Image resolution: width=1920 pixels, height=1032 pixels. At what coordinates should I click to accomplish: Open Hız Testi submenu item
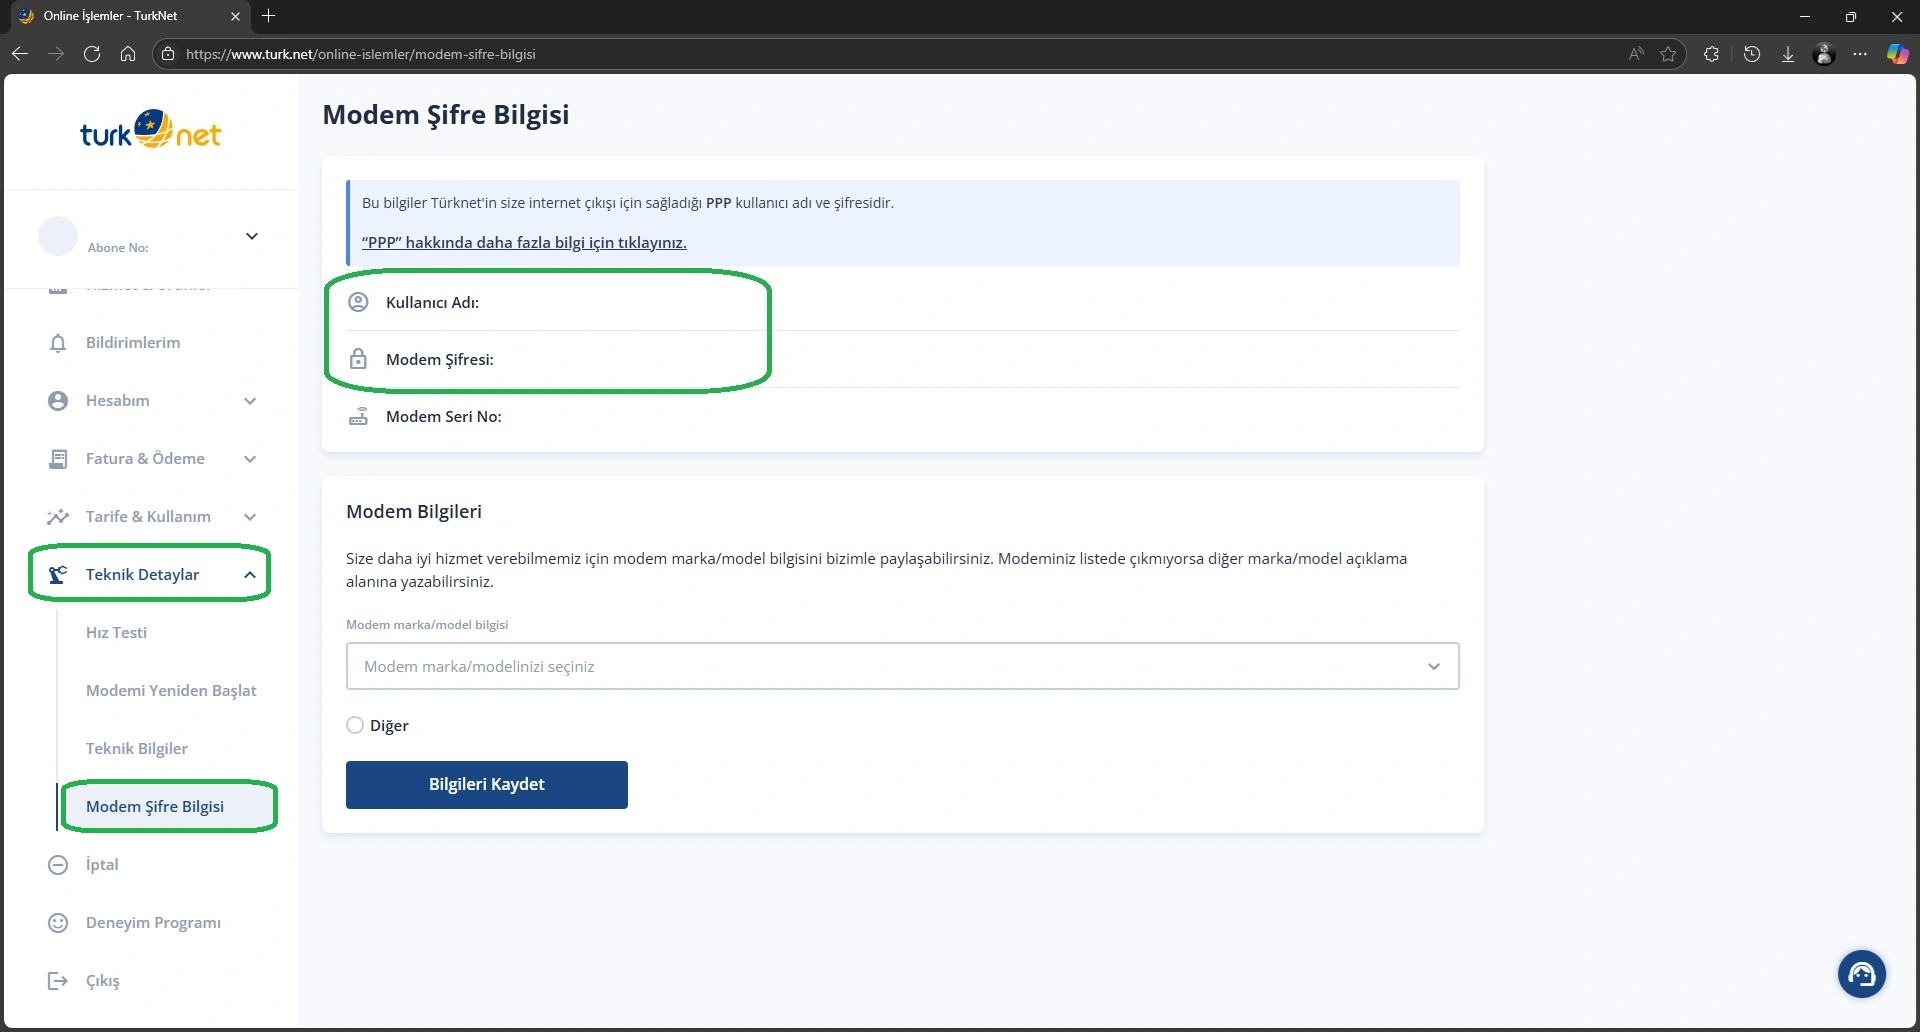coord(116,633)
